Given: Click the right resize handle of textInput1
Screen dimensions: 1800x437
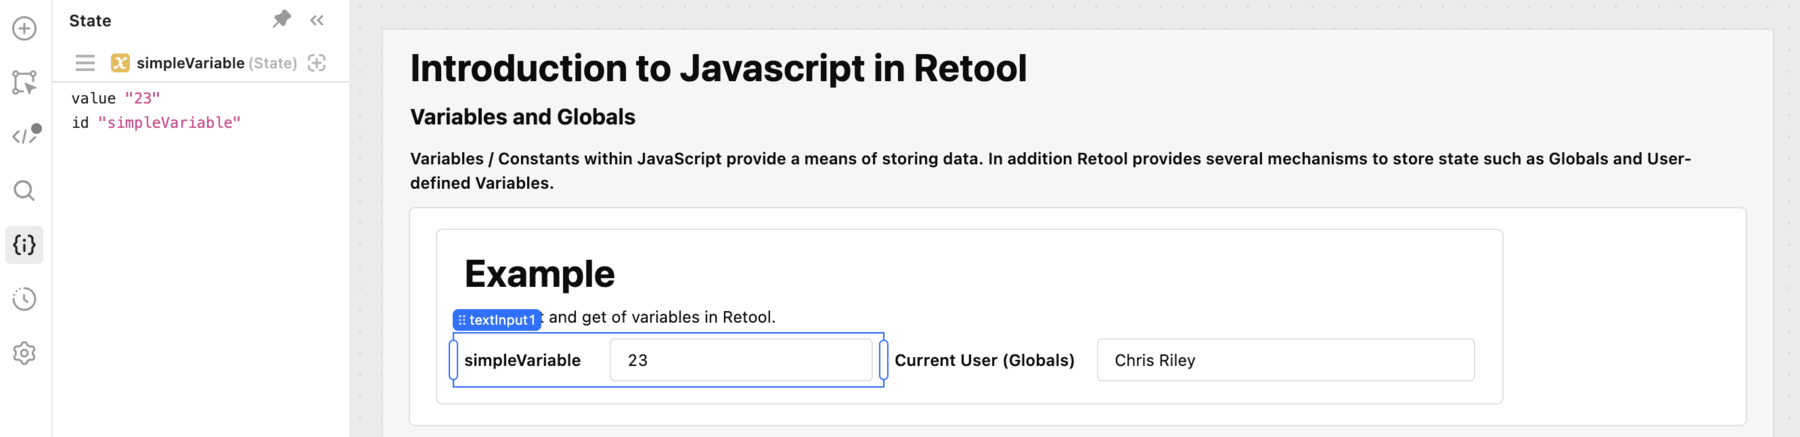Looking at the screenshot, I should pyautogui.click(x=883, y=360).
